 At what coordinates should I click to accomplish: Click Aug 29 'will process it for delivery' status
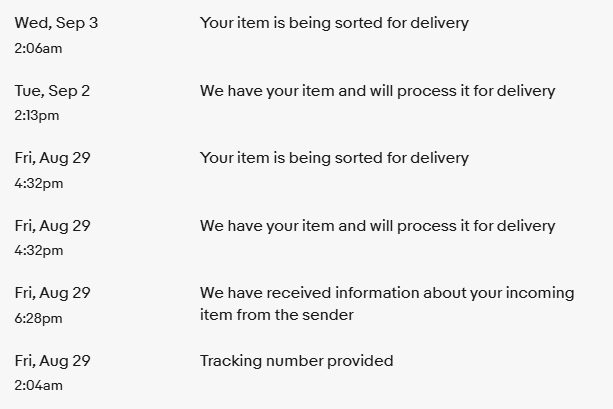(378, 226)
